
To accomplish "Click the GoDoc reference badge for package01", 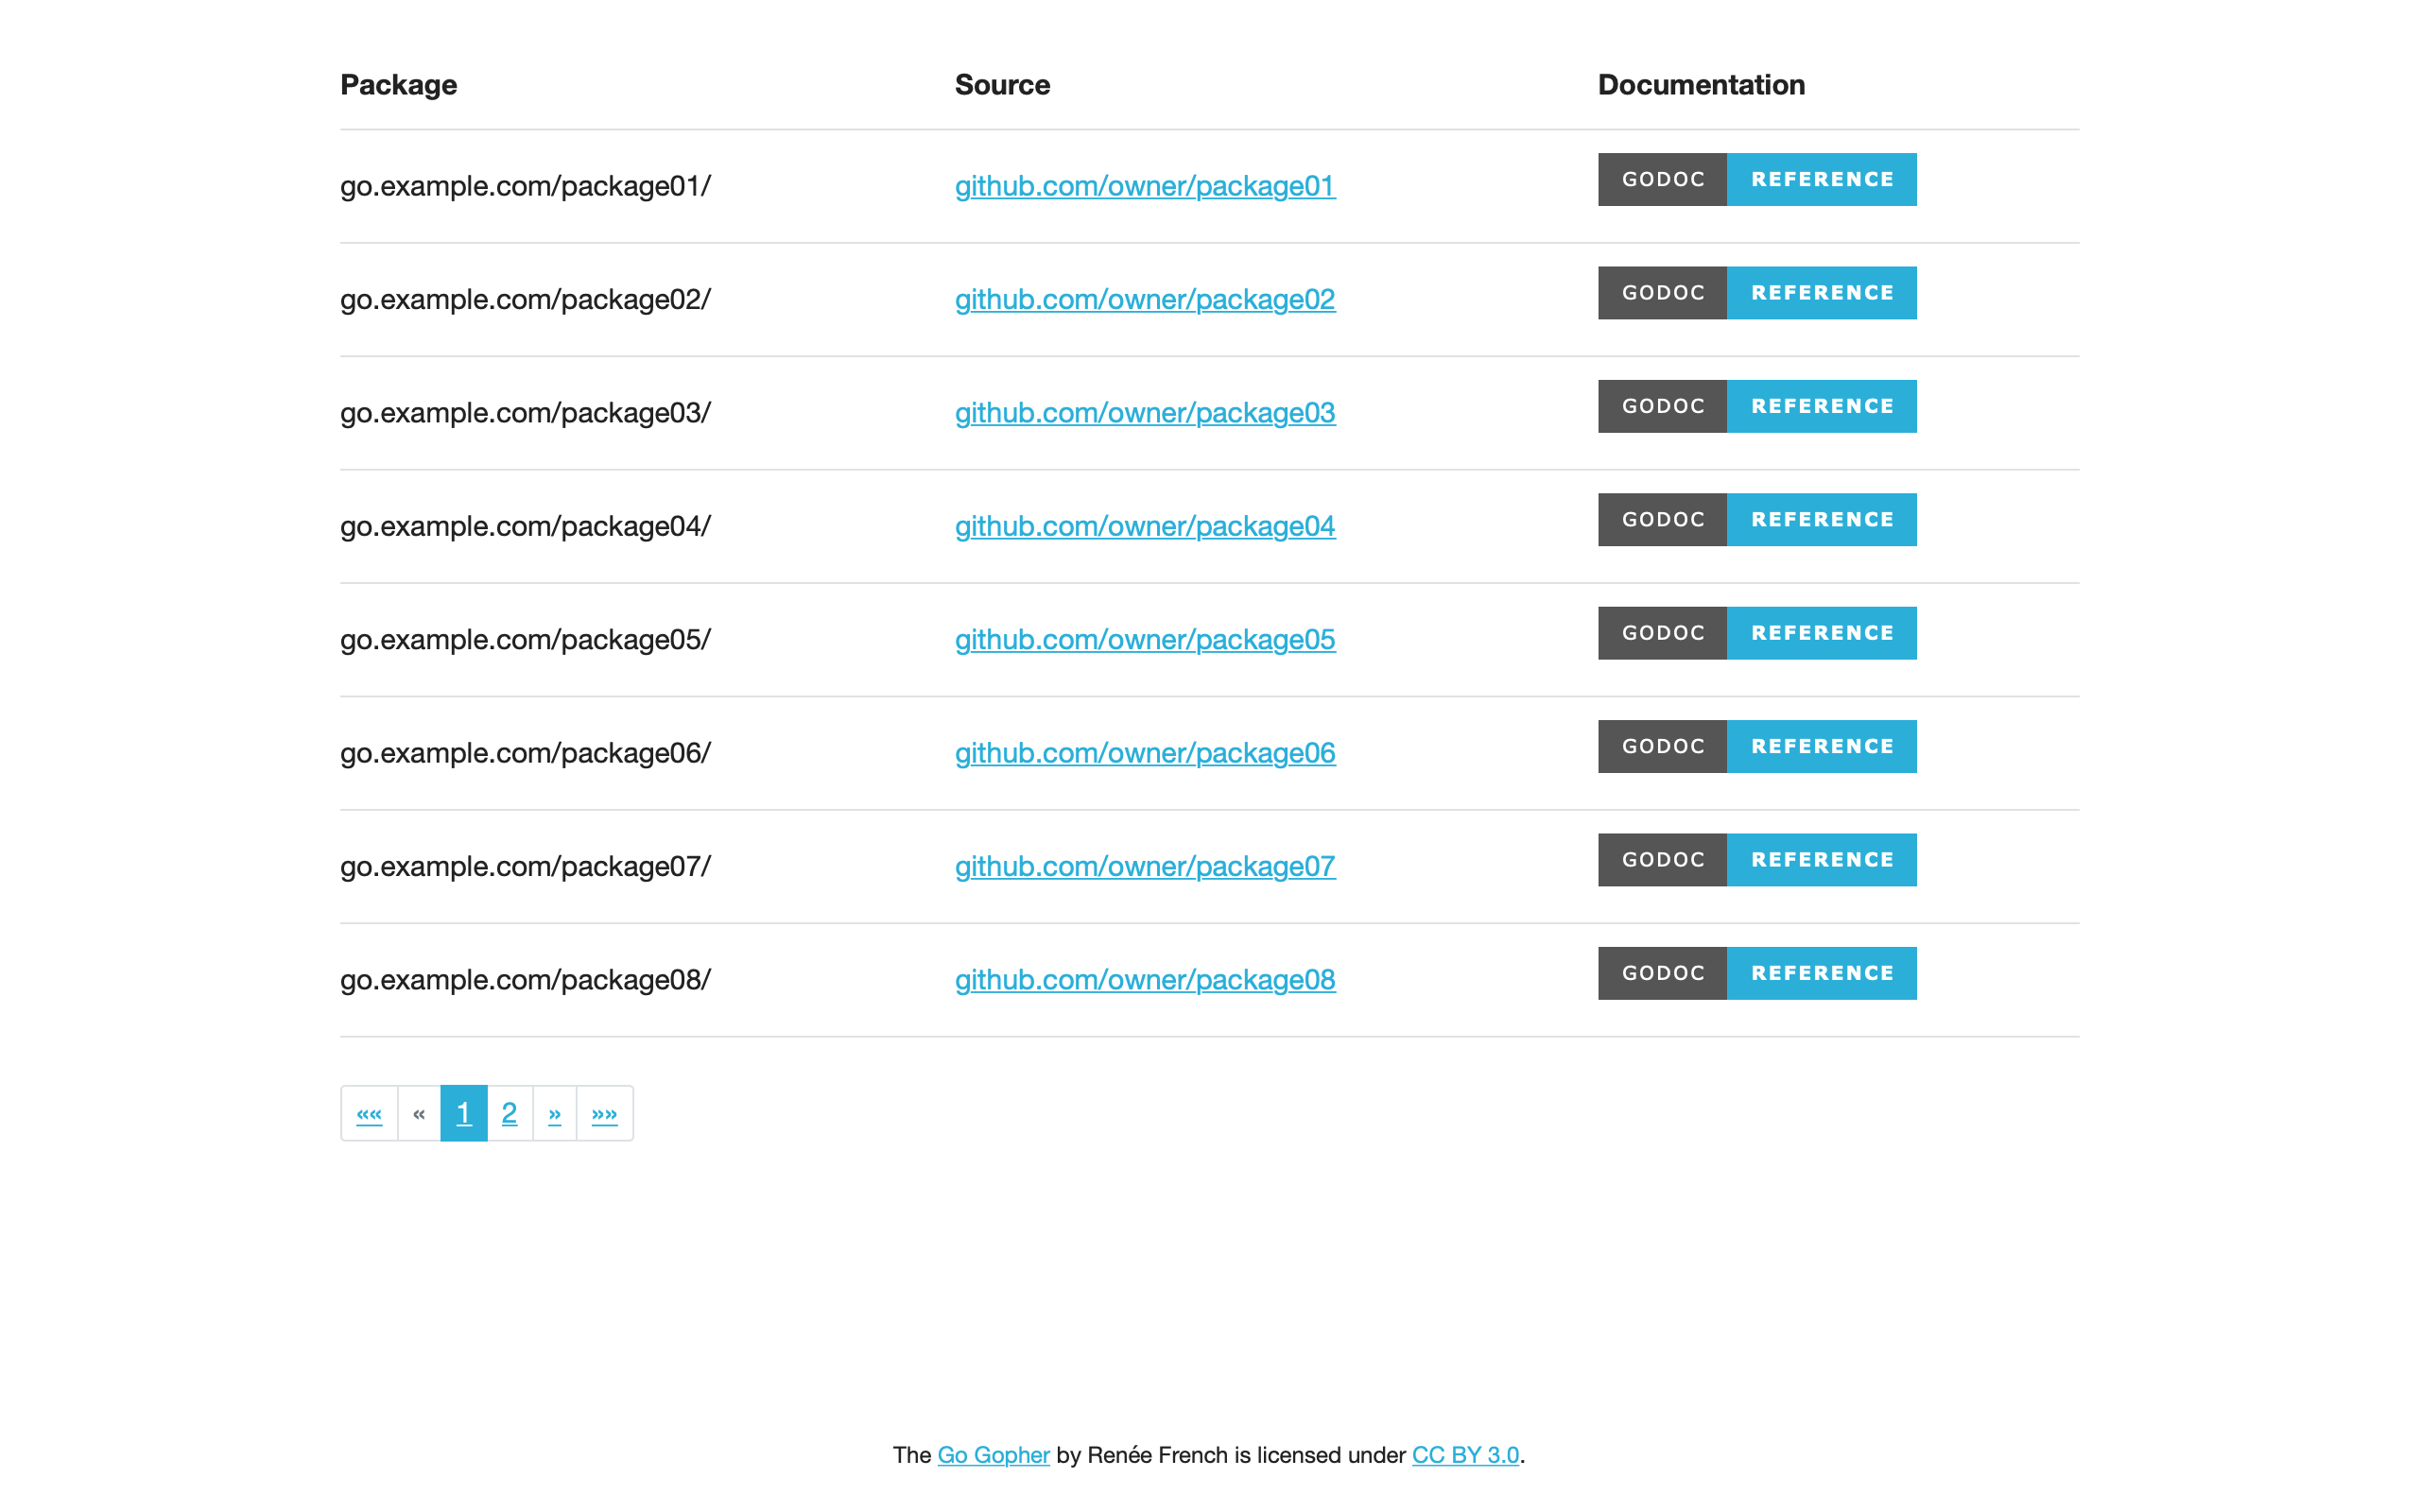I will [1756, 179].
